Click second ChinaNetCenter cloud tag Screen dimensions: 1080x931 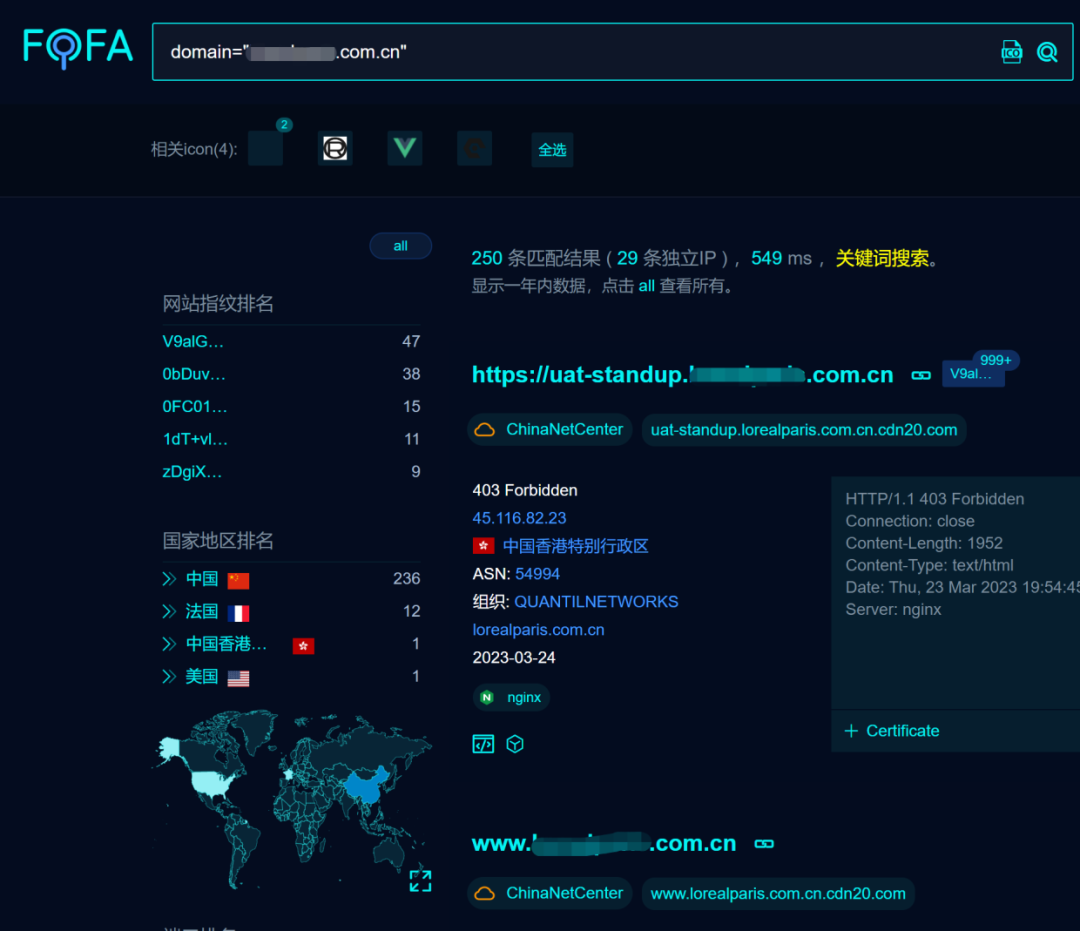(550, 893)
